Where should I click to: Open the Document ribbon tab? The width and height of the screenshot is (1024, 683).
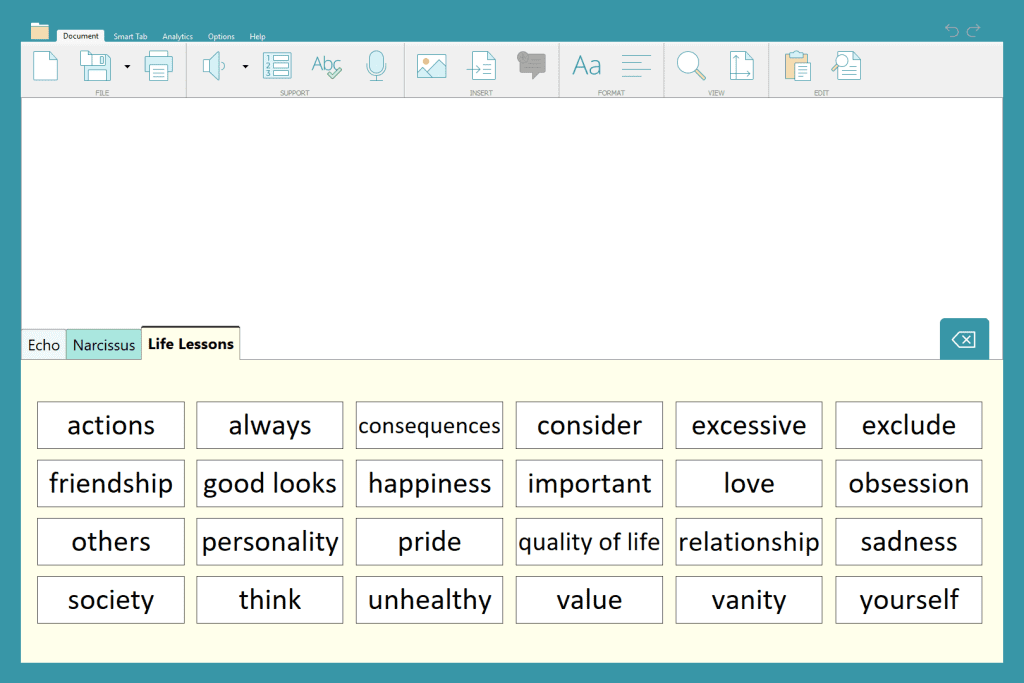click(x=80, y=36)
